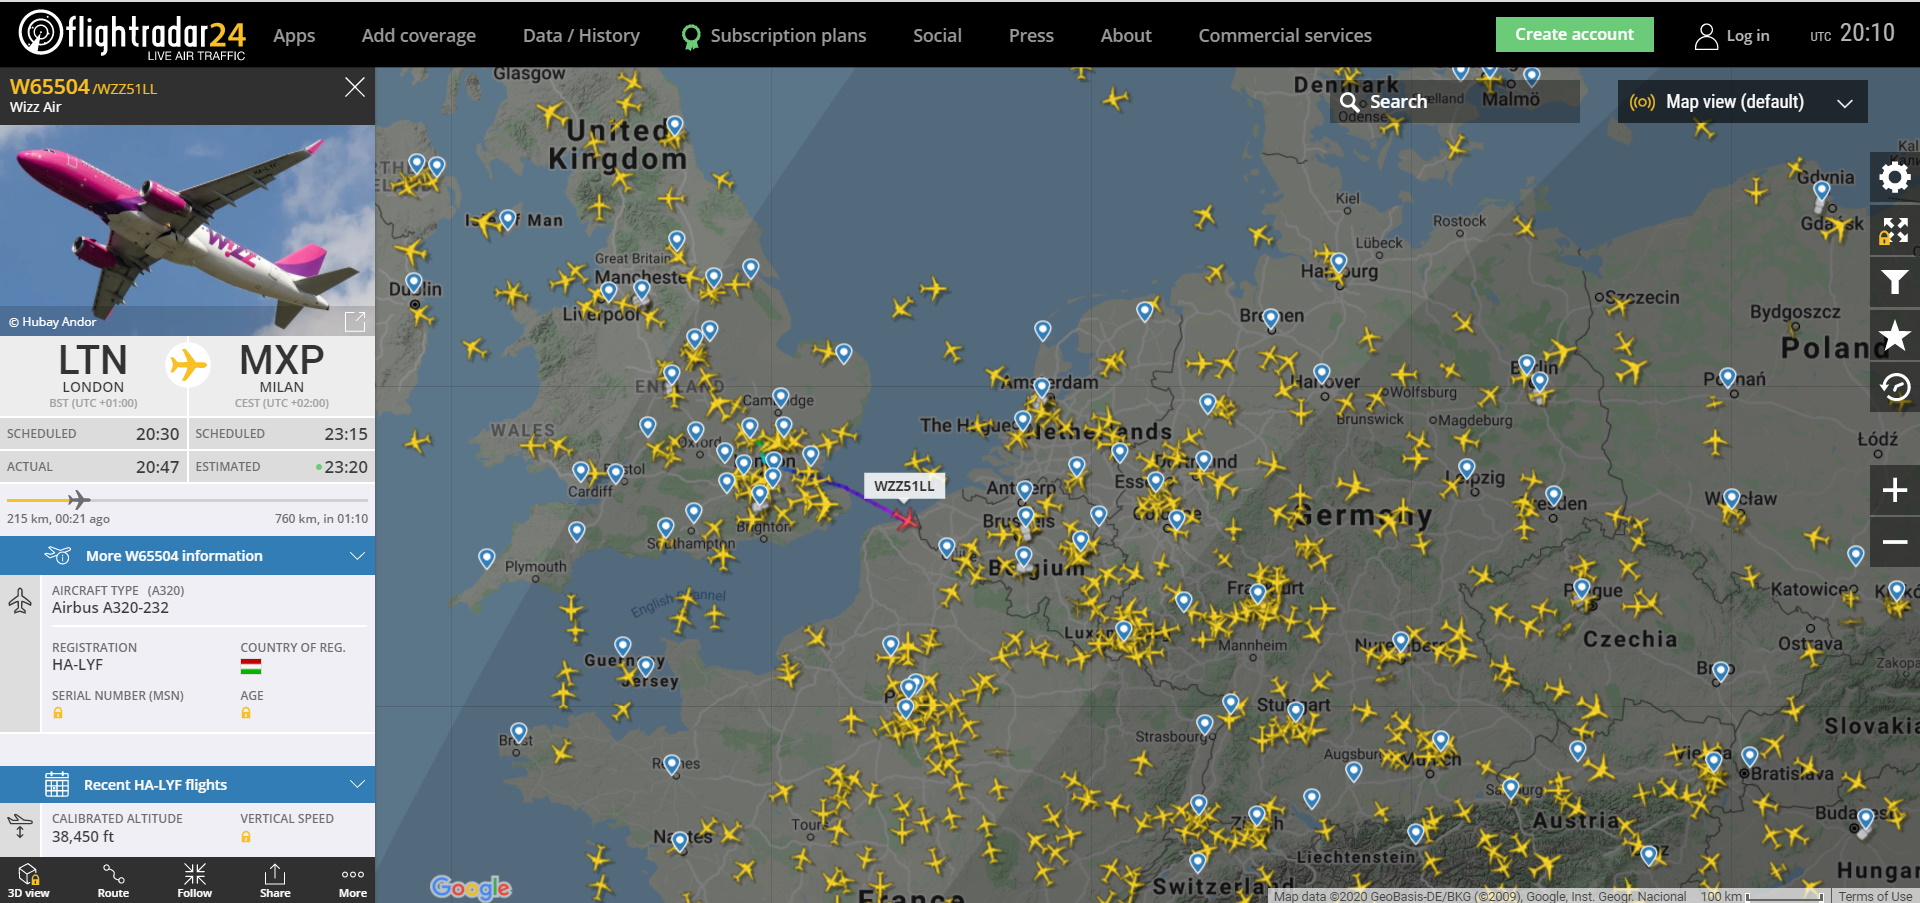Click the scheduled departure time 20:30
Viewport: 1920px width, 903px height.
(x=158, y=434)
